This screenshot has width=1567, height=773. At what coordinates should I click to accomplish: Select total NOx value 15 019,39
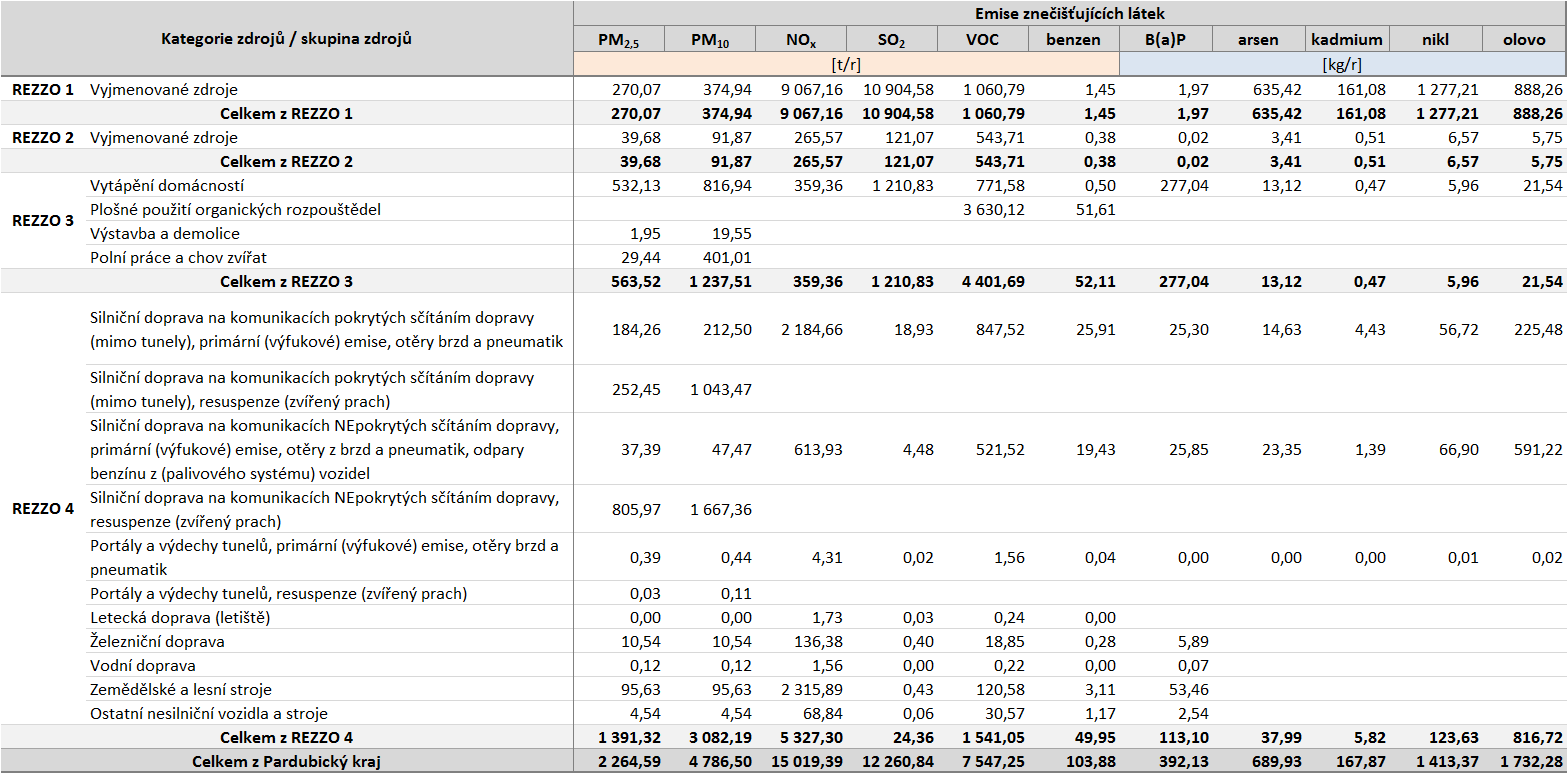coord(808,761)
